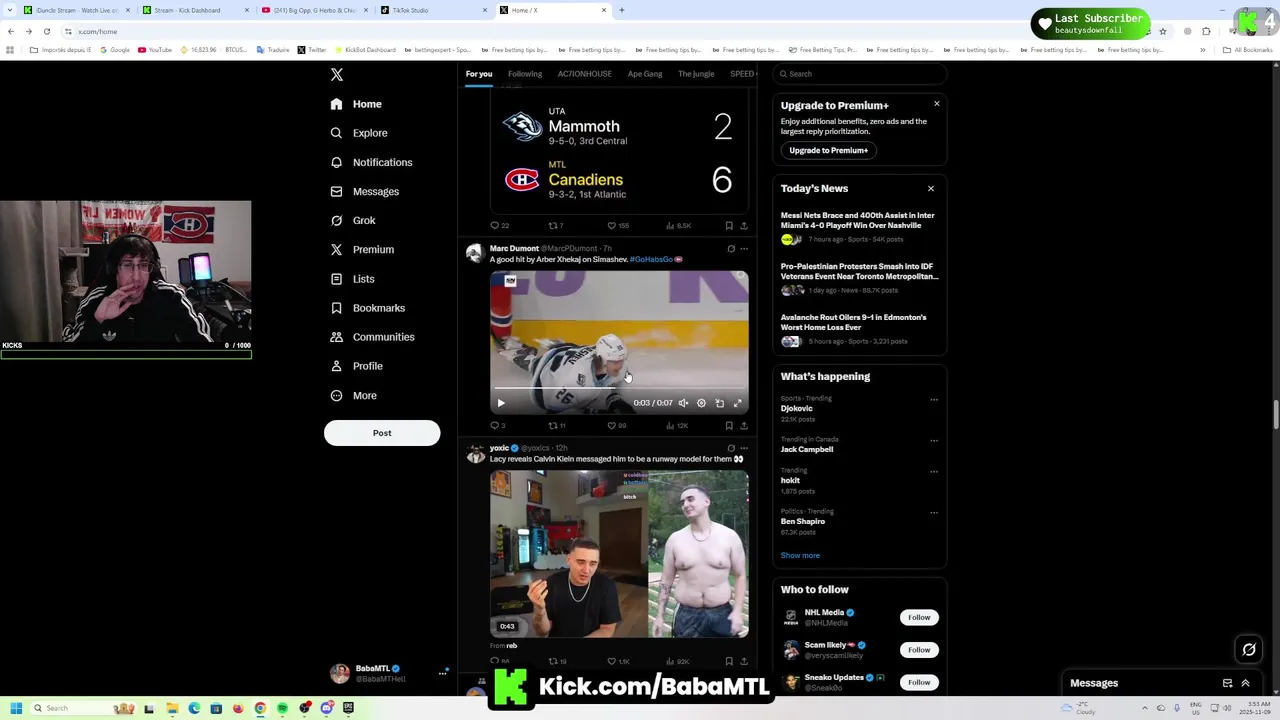
Task: Open Explore in the X sidebar
Action: click(358, 133)
